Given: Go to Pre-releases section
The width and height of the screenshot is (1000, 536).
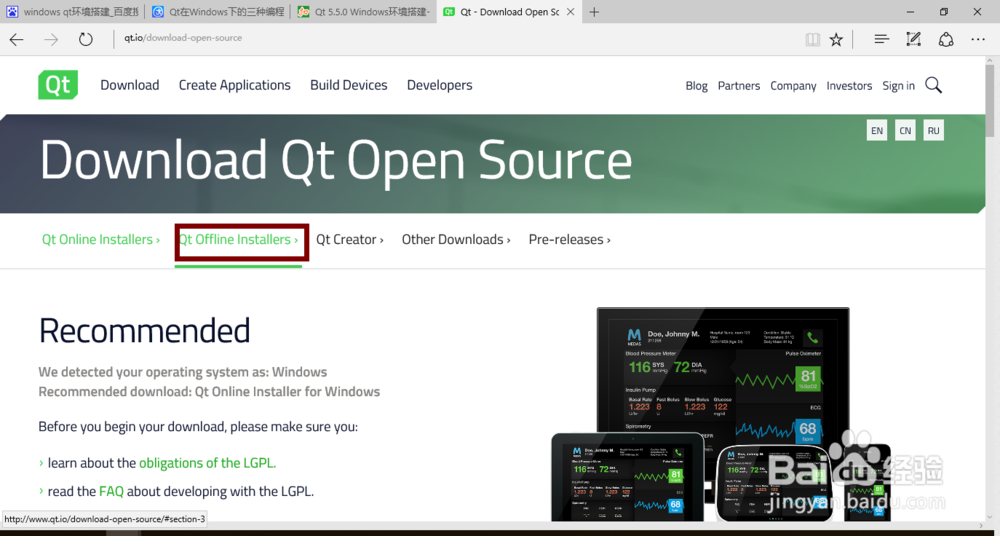Looking at the screenshot, I should (x=570, y=240).
